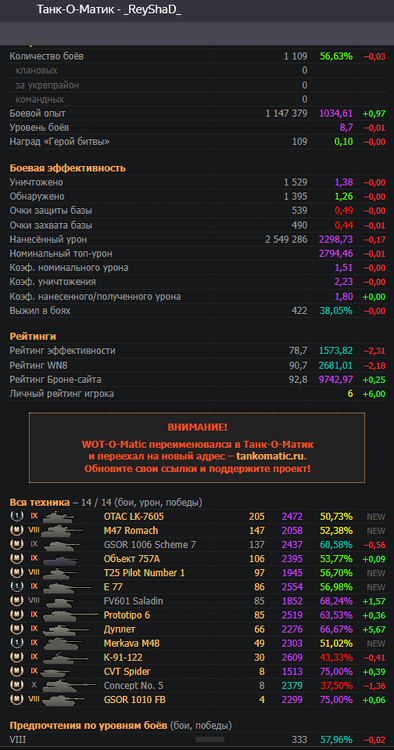The width and height of the screenshot is (394, 750).
Task: Open the Concept No. 5 tank name
Action: click(133, 685)
